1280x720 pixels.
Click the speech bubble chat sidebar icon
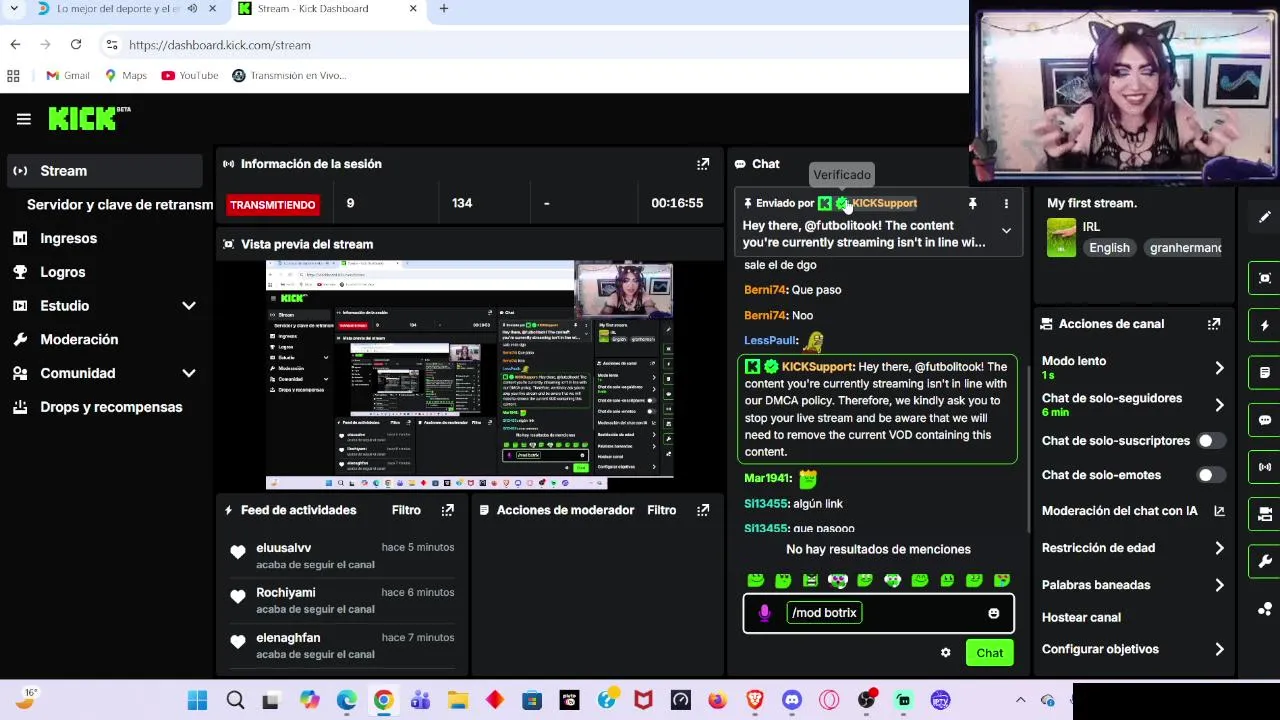pos(1265,420)
